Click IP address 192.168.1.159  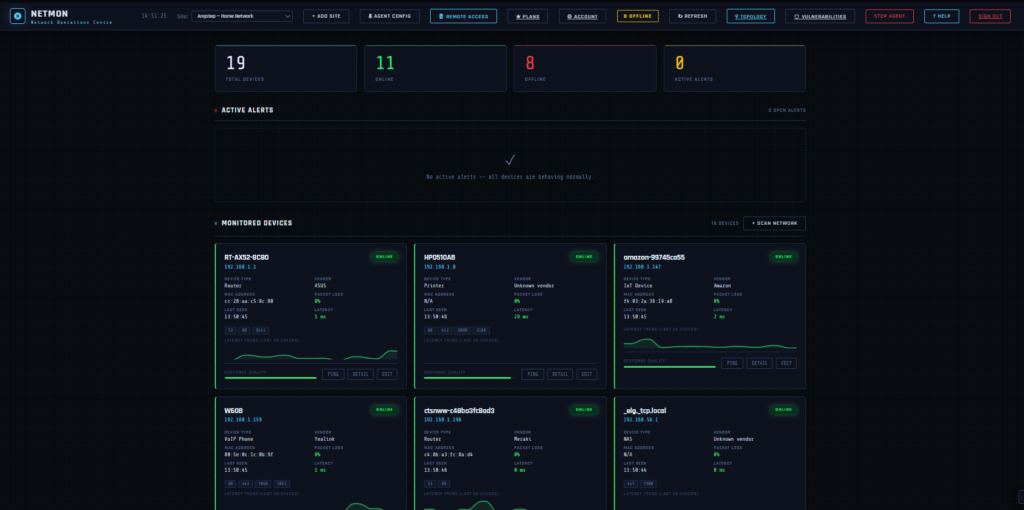click(x=242, y=420)
